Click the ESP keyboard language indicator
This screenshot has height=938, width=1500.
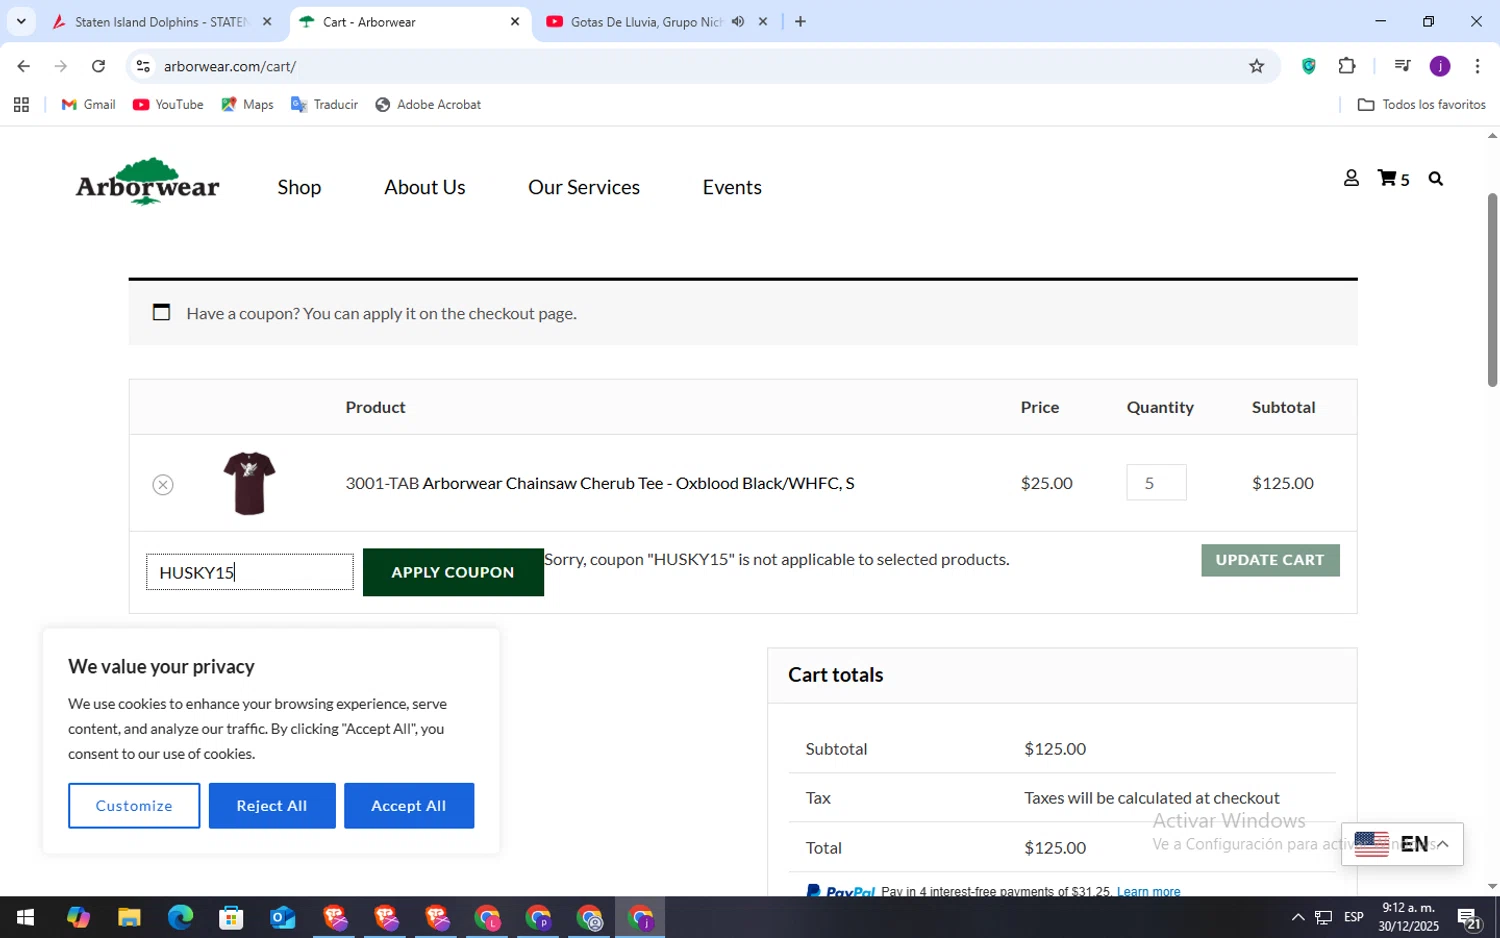click(x=1354, y=917)
